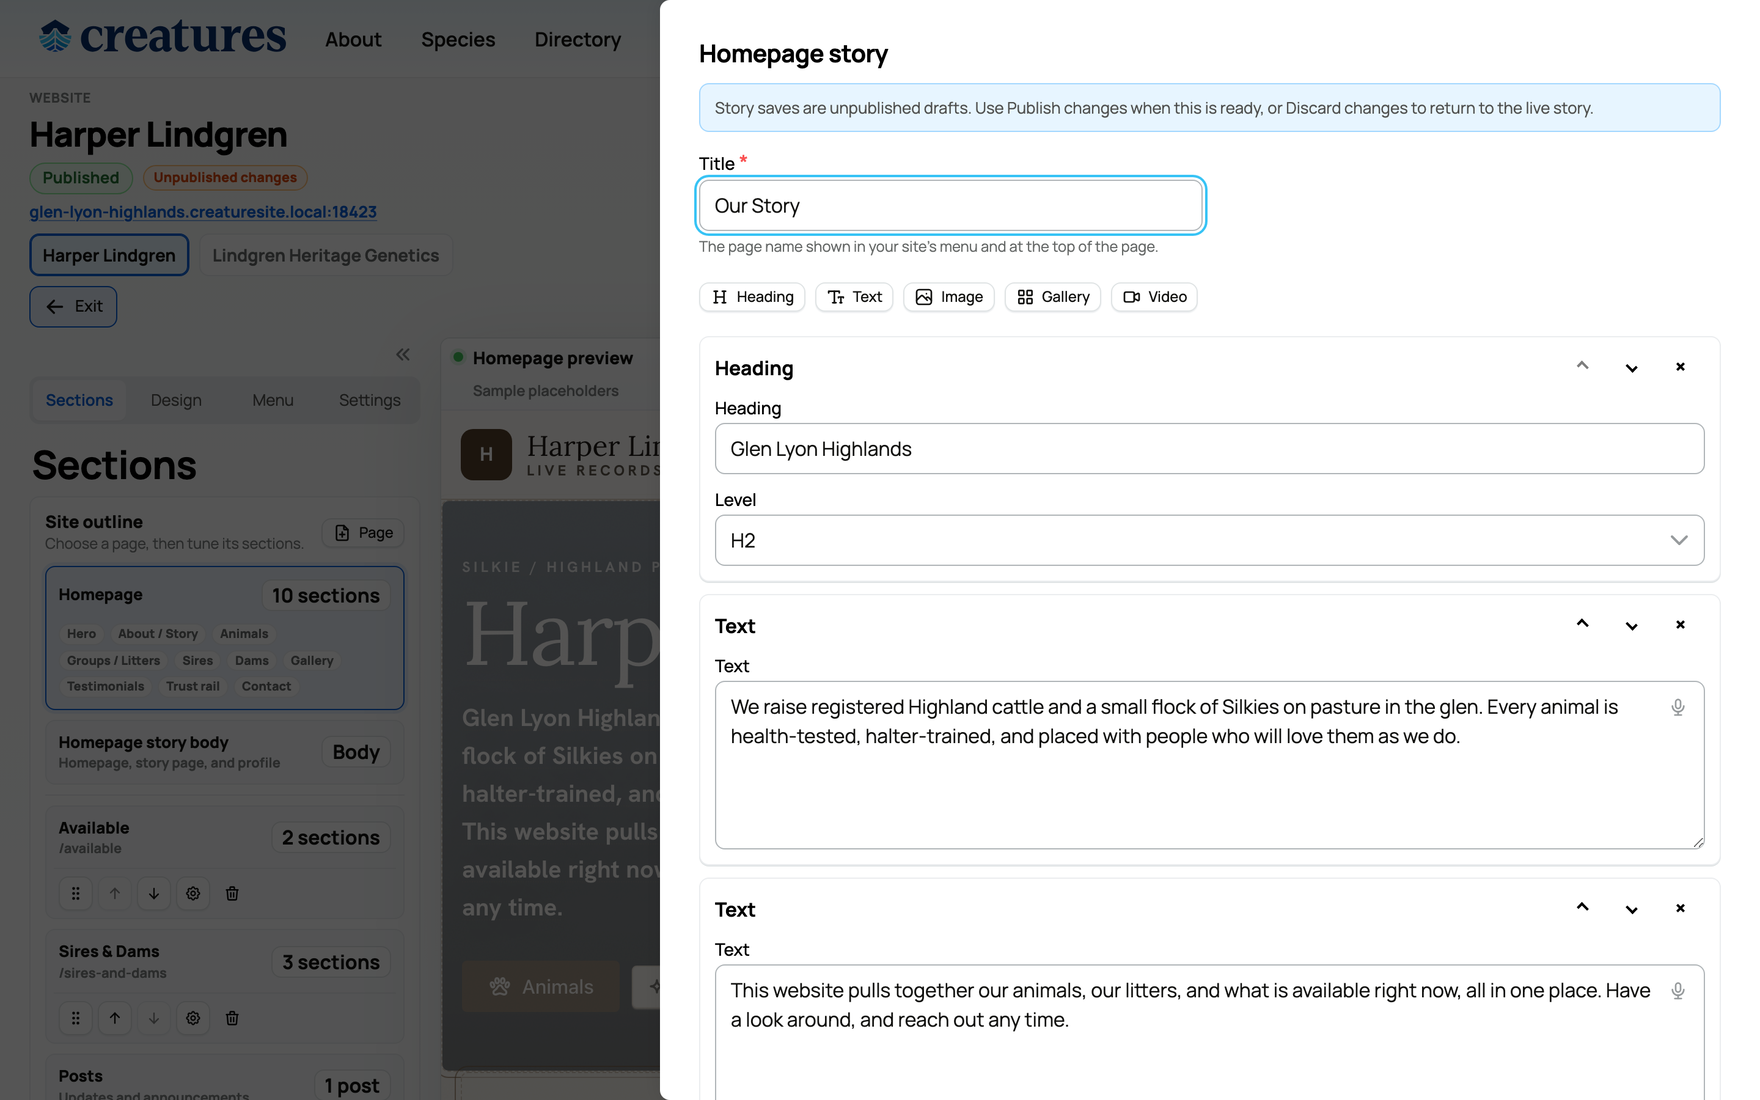
Task: Click the Gallery section chip
Action: tap(312, 661)
